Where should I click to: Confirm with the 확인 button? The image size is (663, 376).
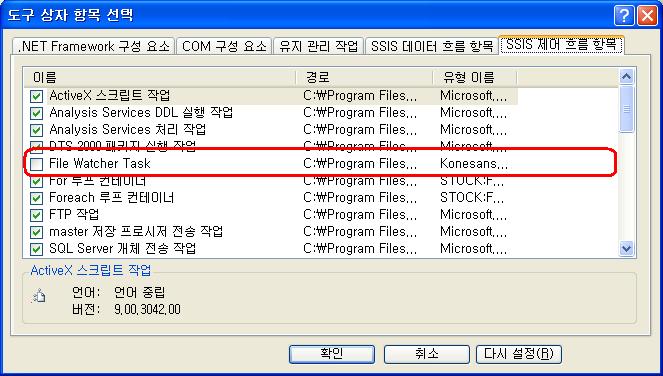[x=332, y=354]
